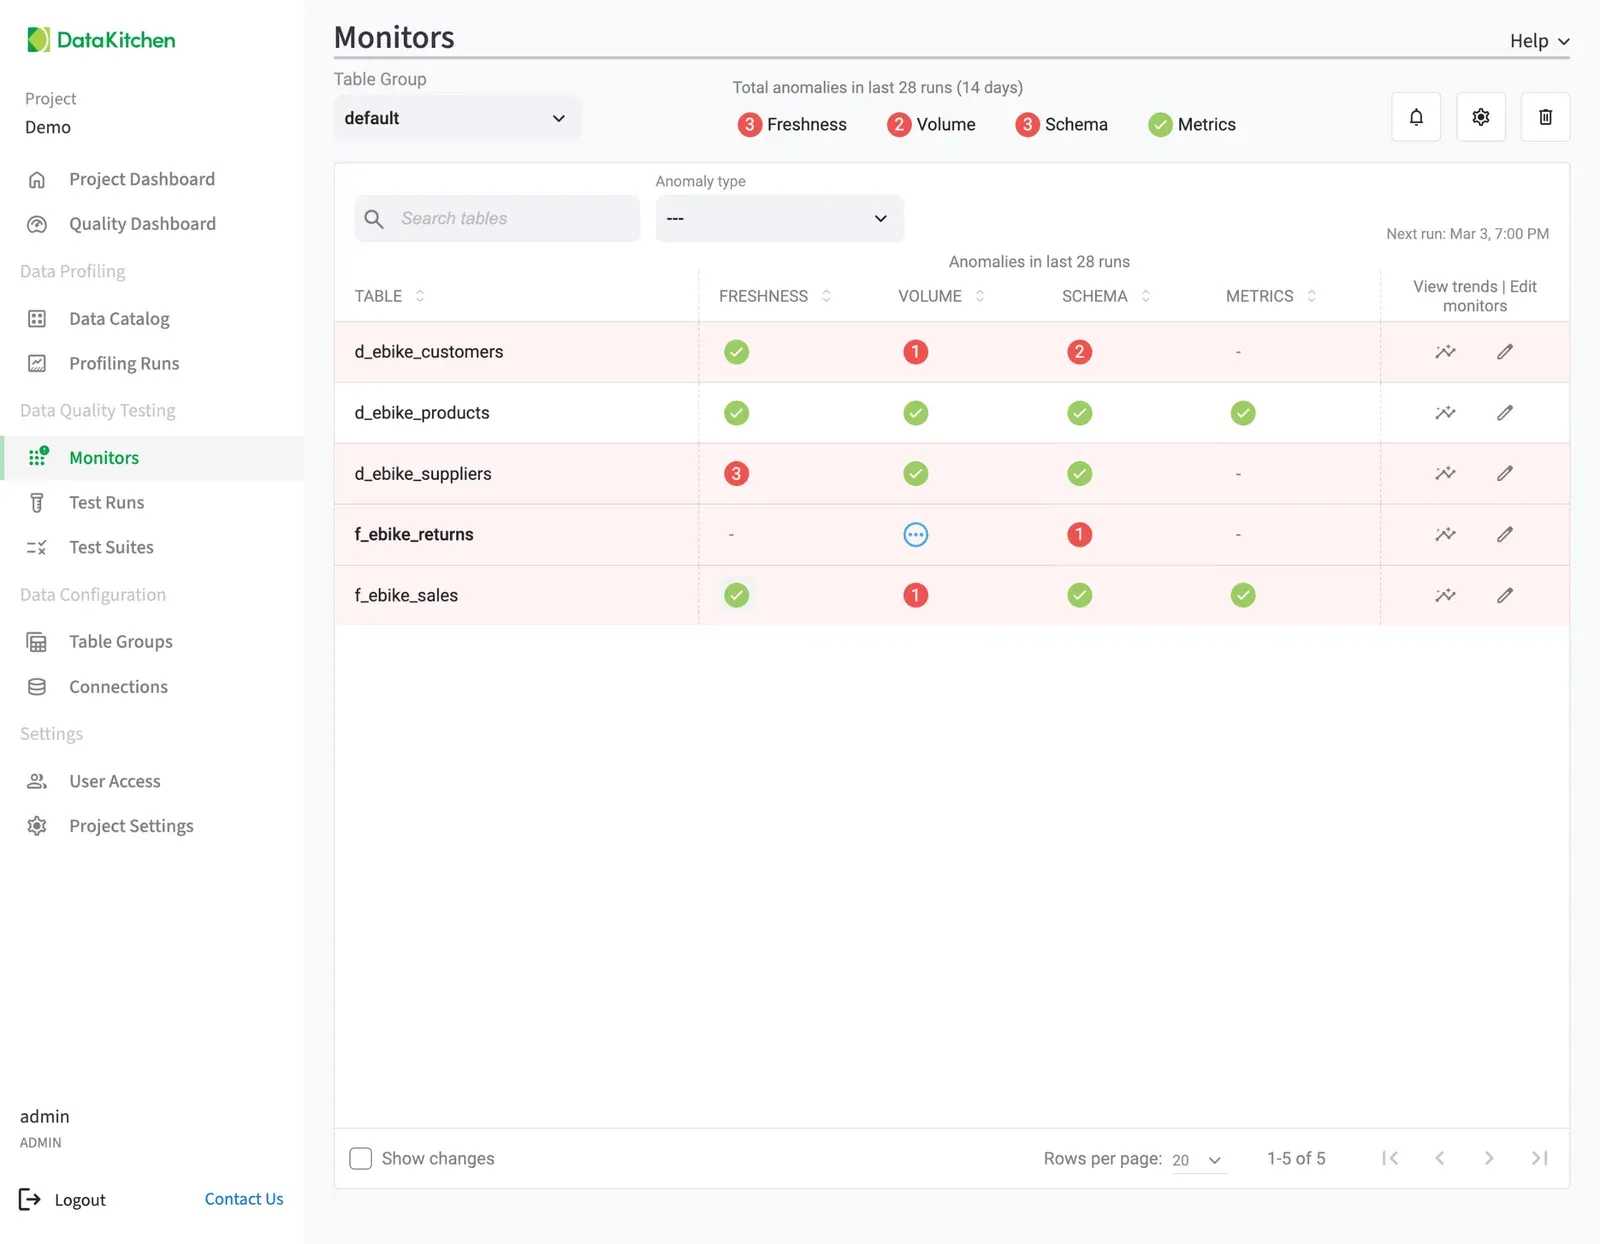
Task: Open the Table Group default dropdown
Action: [457, 118]
